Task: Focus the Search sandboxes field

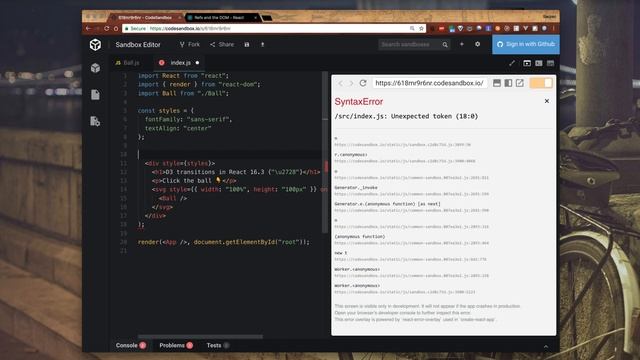Action: tap(409, 44)
